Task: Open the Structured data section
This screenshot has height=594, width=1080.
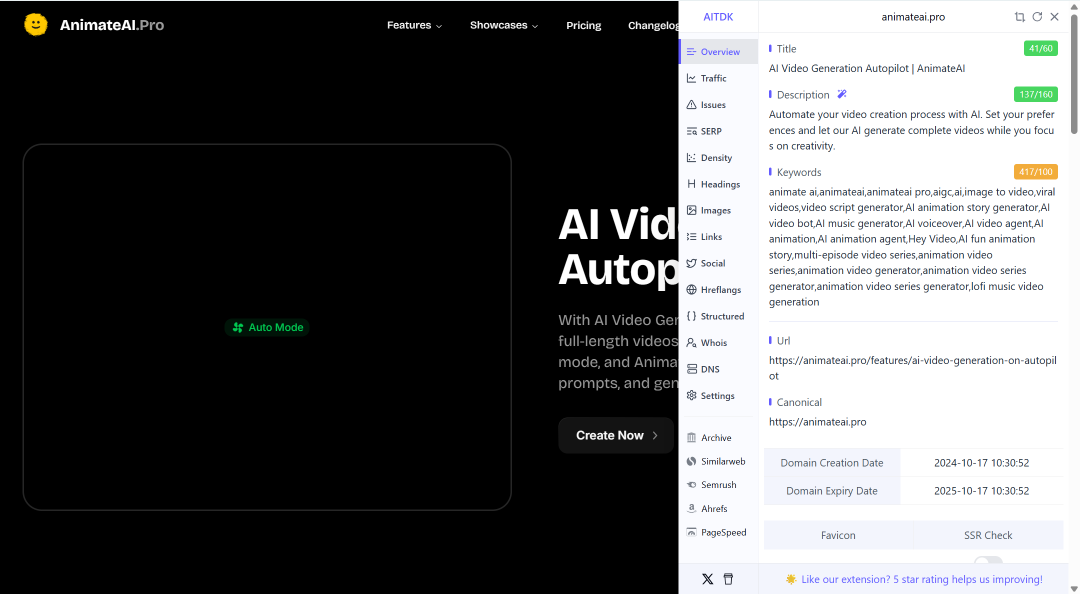Action: tap(718, 316)
